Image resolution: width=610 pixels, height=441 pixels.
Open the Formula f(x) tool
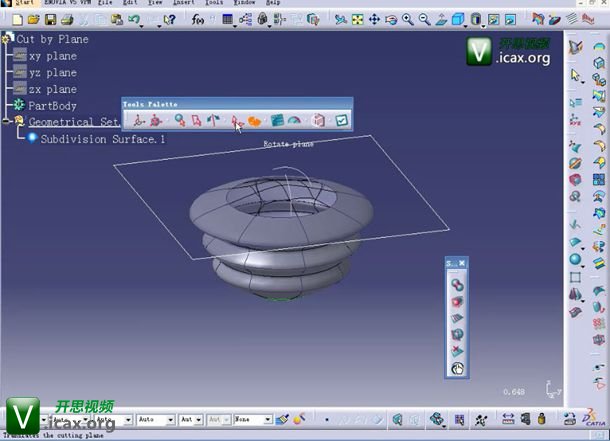point(199,19)
